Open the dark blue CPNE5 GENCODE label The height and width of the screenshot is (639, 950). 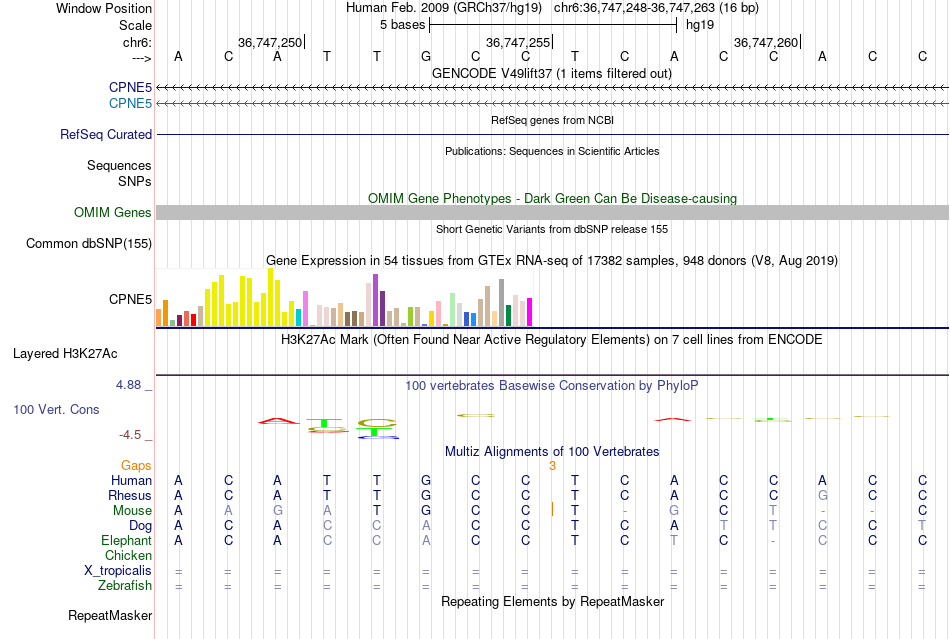coord(130,87)
